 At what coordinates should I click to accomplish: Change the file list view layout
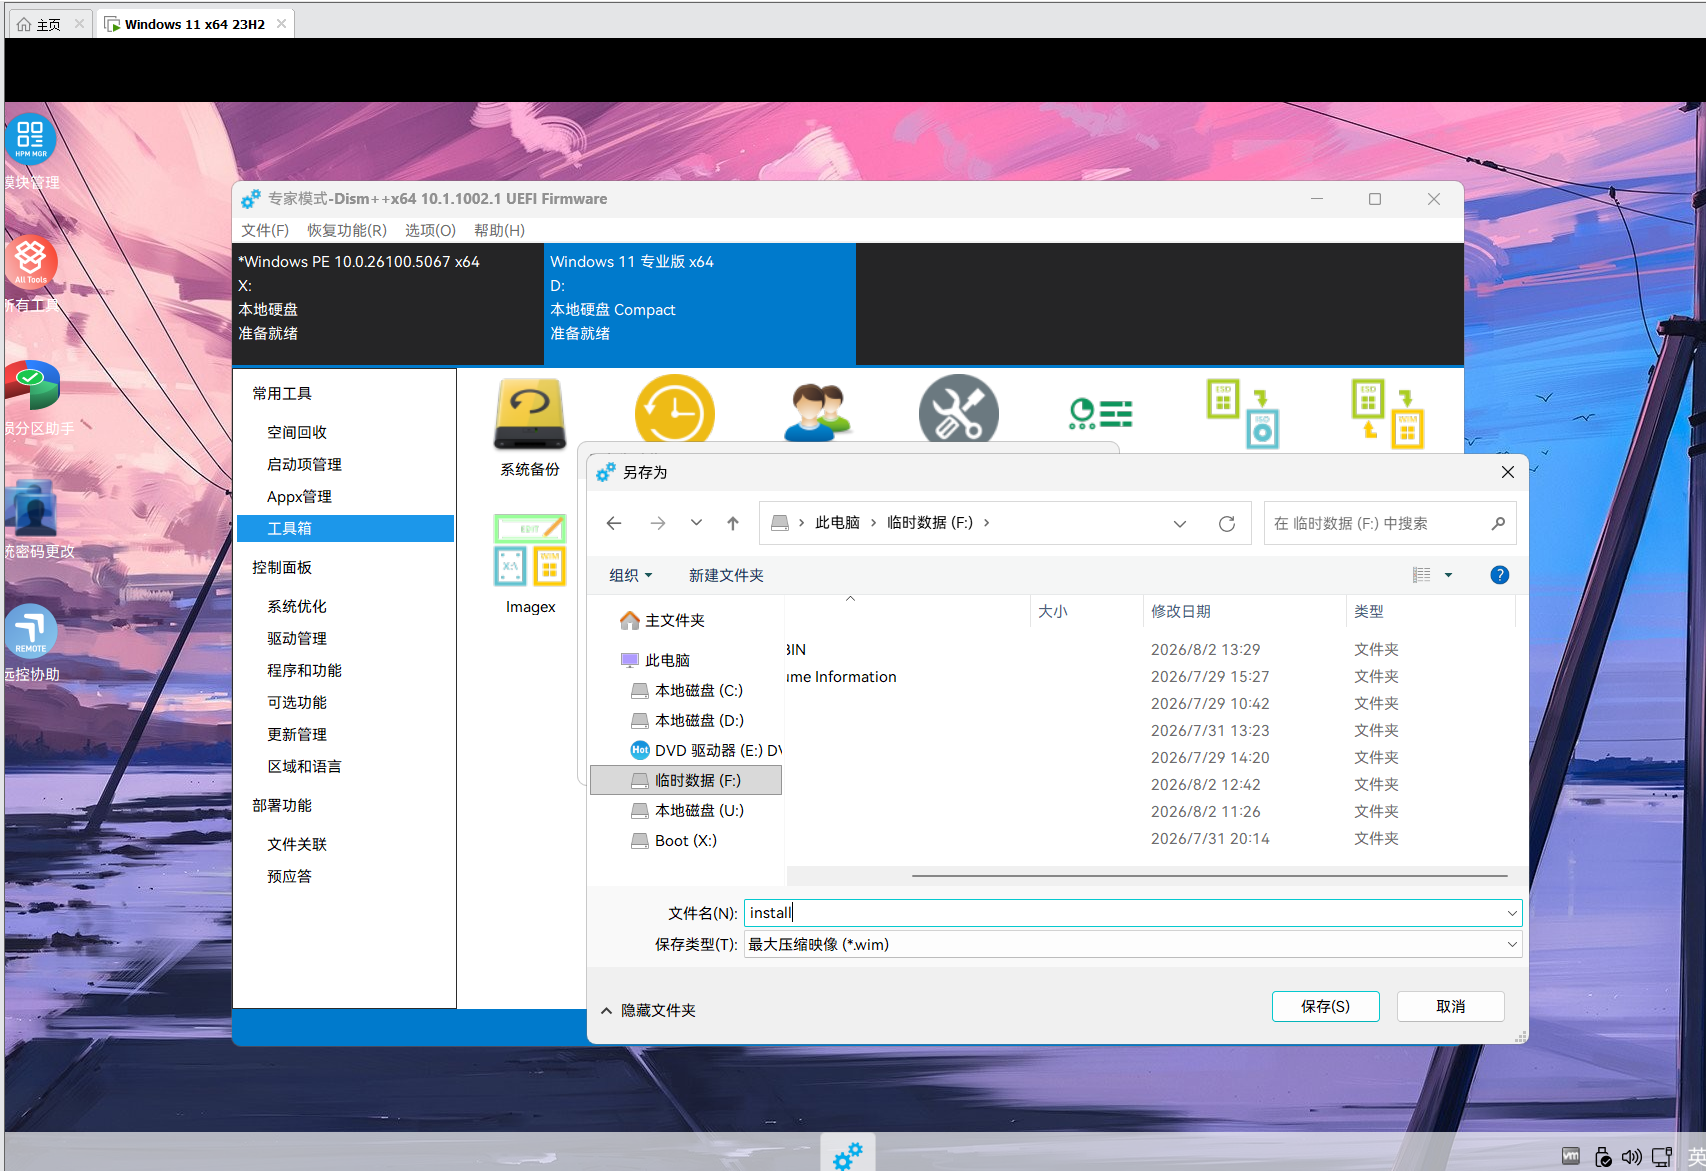[1421, 575]
